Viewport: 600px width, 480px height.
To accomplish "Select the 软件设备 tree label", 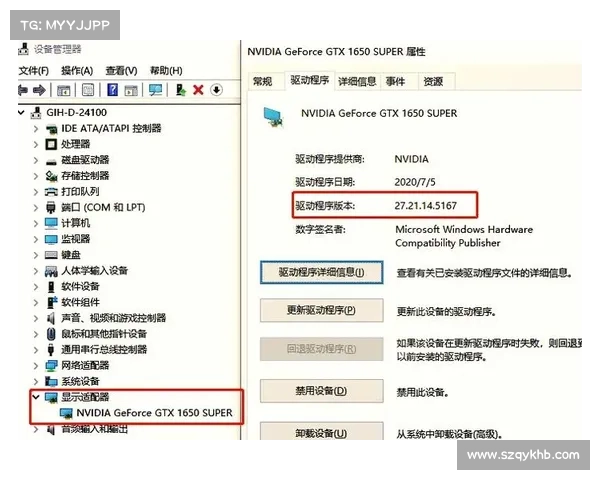I will (80, 287).
